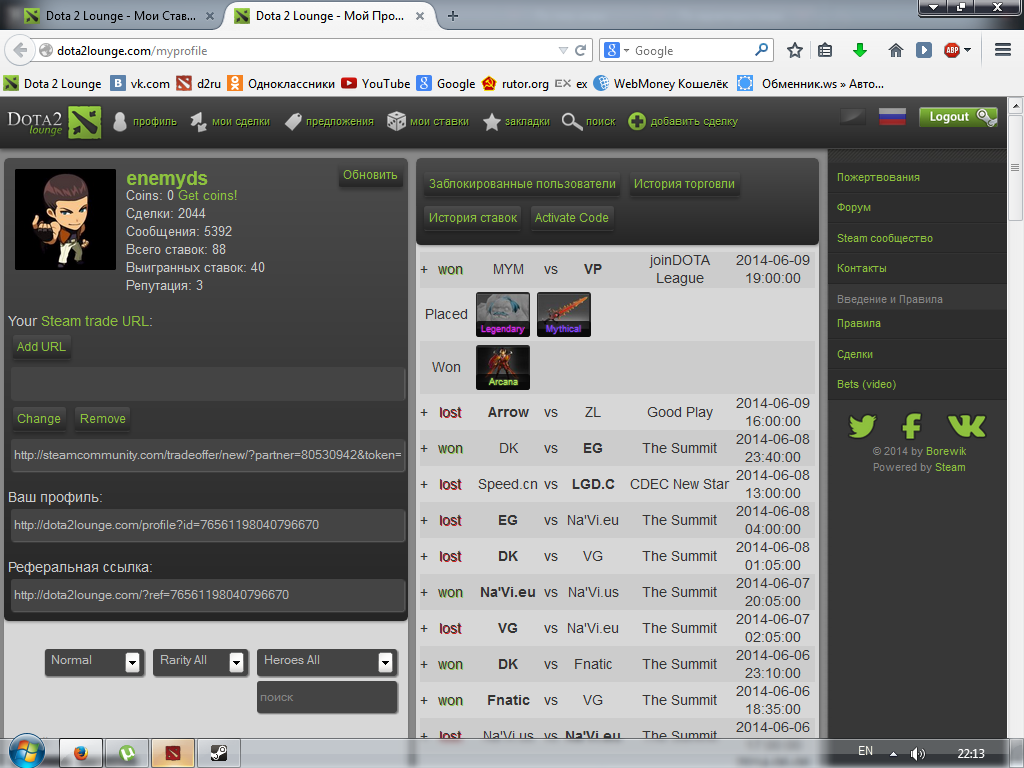Image resolution: width=1024 pixels, height=768 pixels.
Task: Open the URL bar history dropdown arrow
Action: pos(563,50)
